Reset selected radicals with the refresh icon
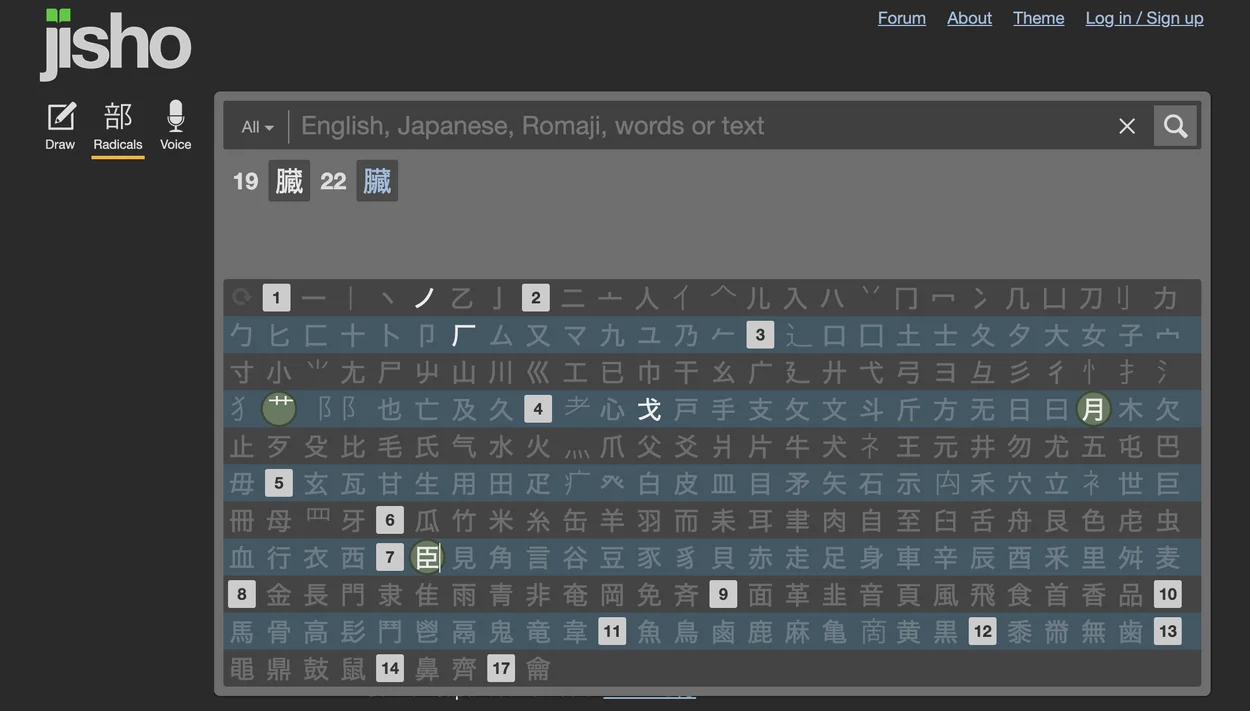Viewport: 1250px width, 711px height. pyautogui.click(x=241, y=297)
